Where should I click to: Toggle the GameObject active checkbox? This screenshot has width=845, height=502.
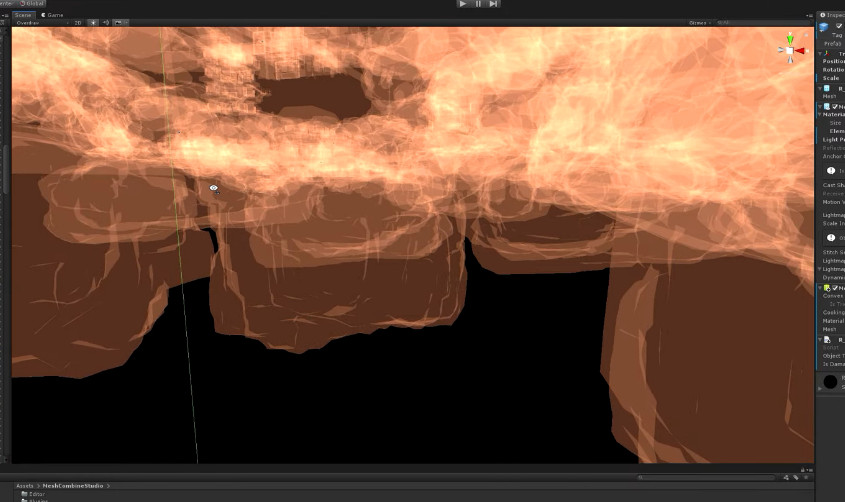pos(838,26)
